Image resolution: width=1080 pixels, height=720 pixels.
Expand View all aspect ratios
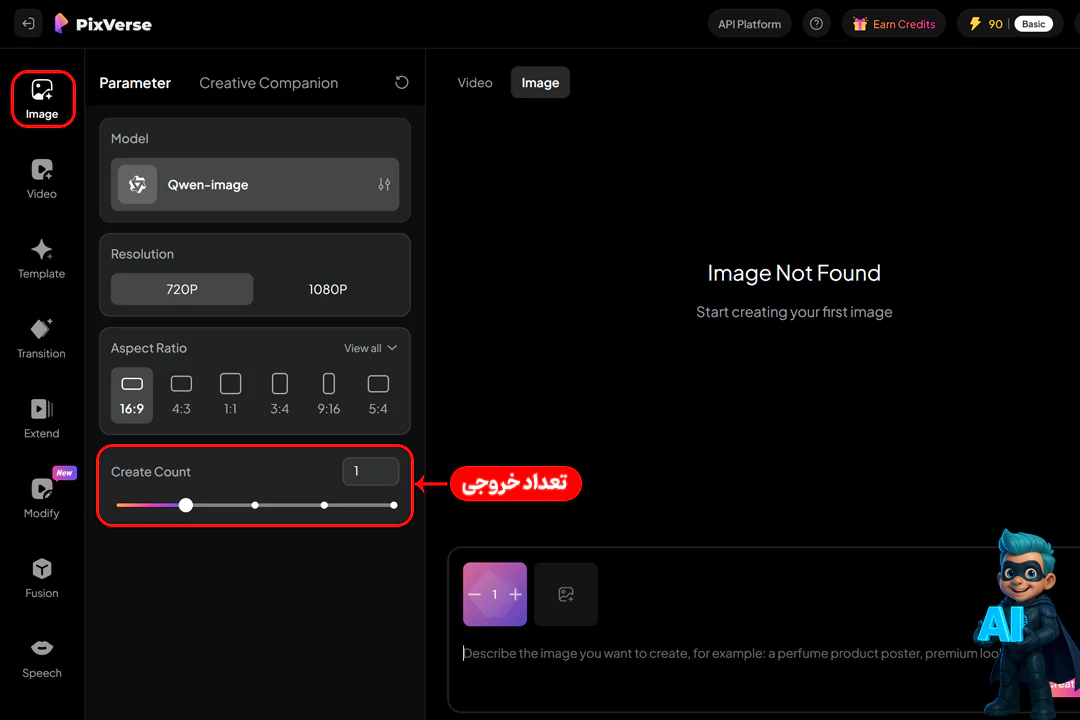pos(370,348)
